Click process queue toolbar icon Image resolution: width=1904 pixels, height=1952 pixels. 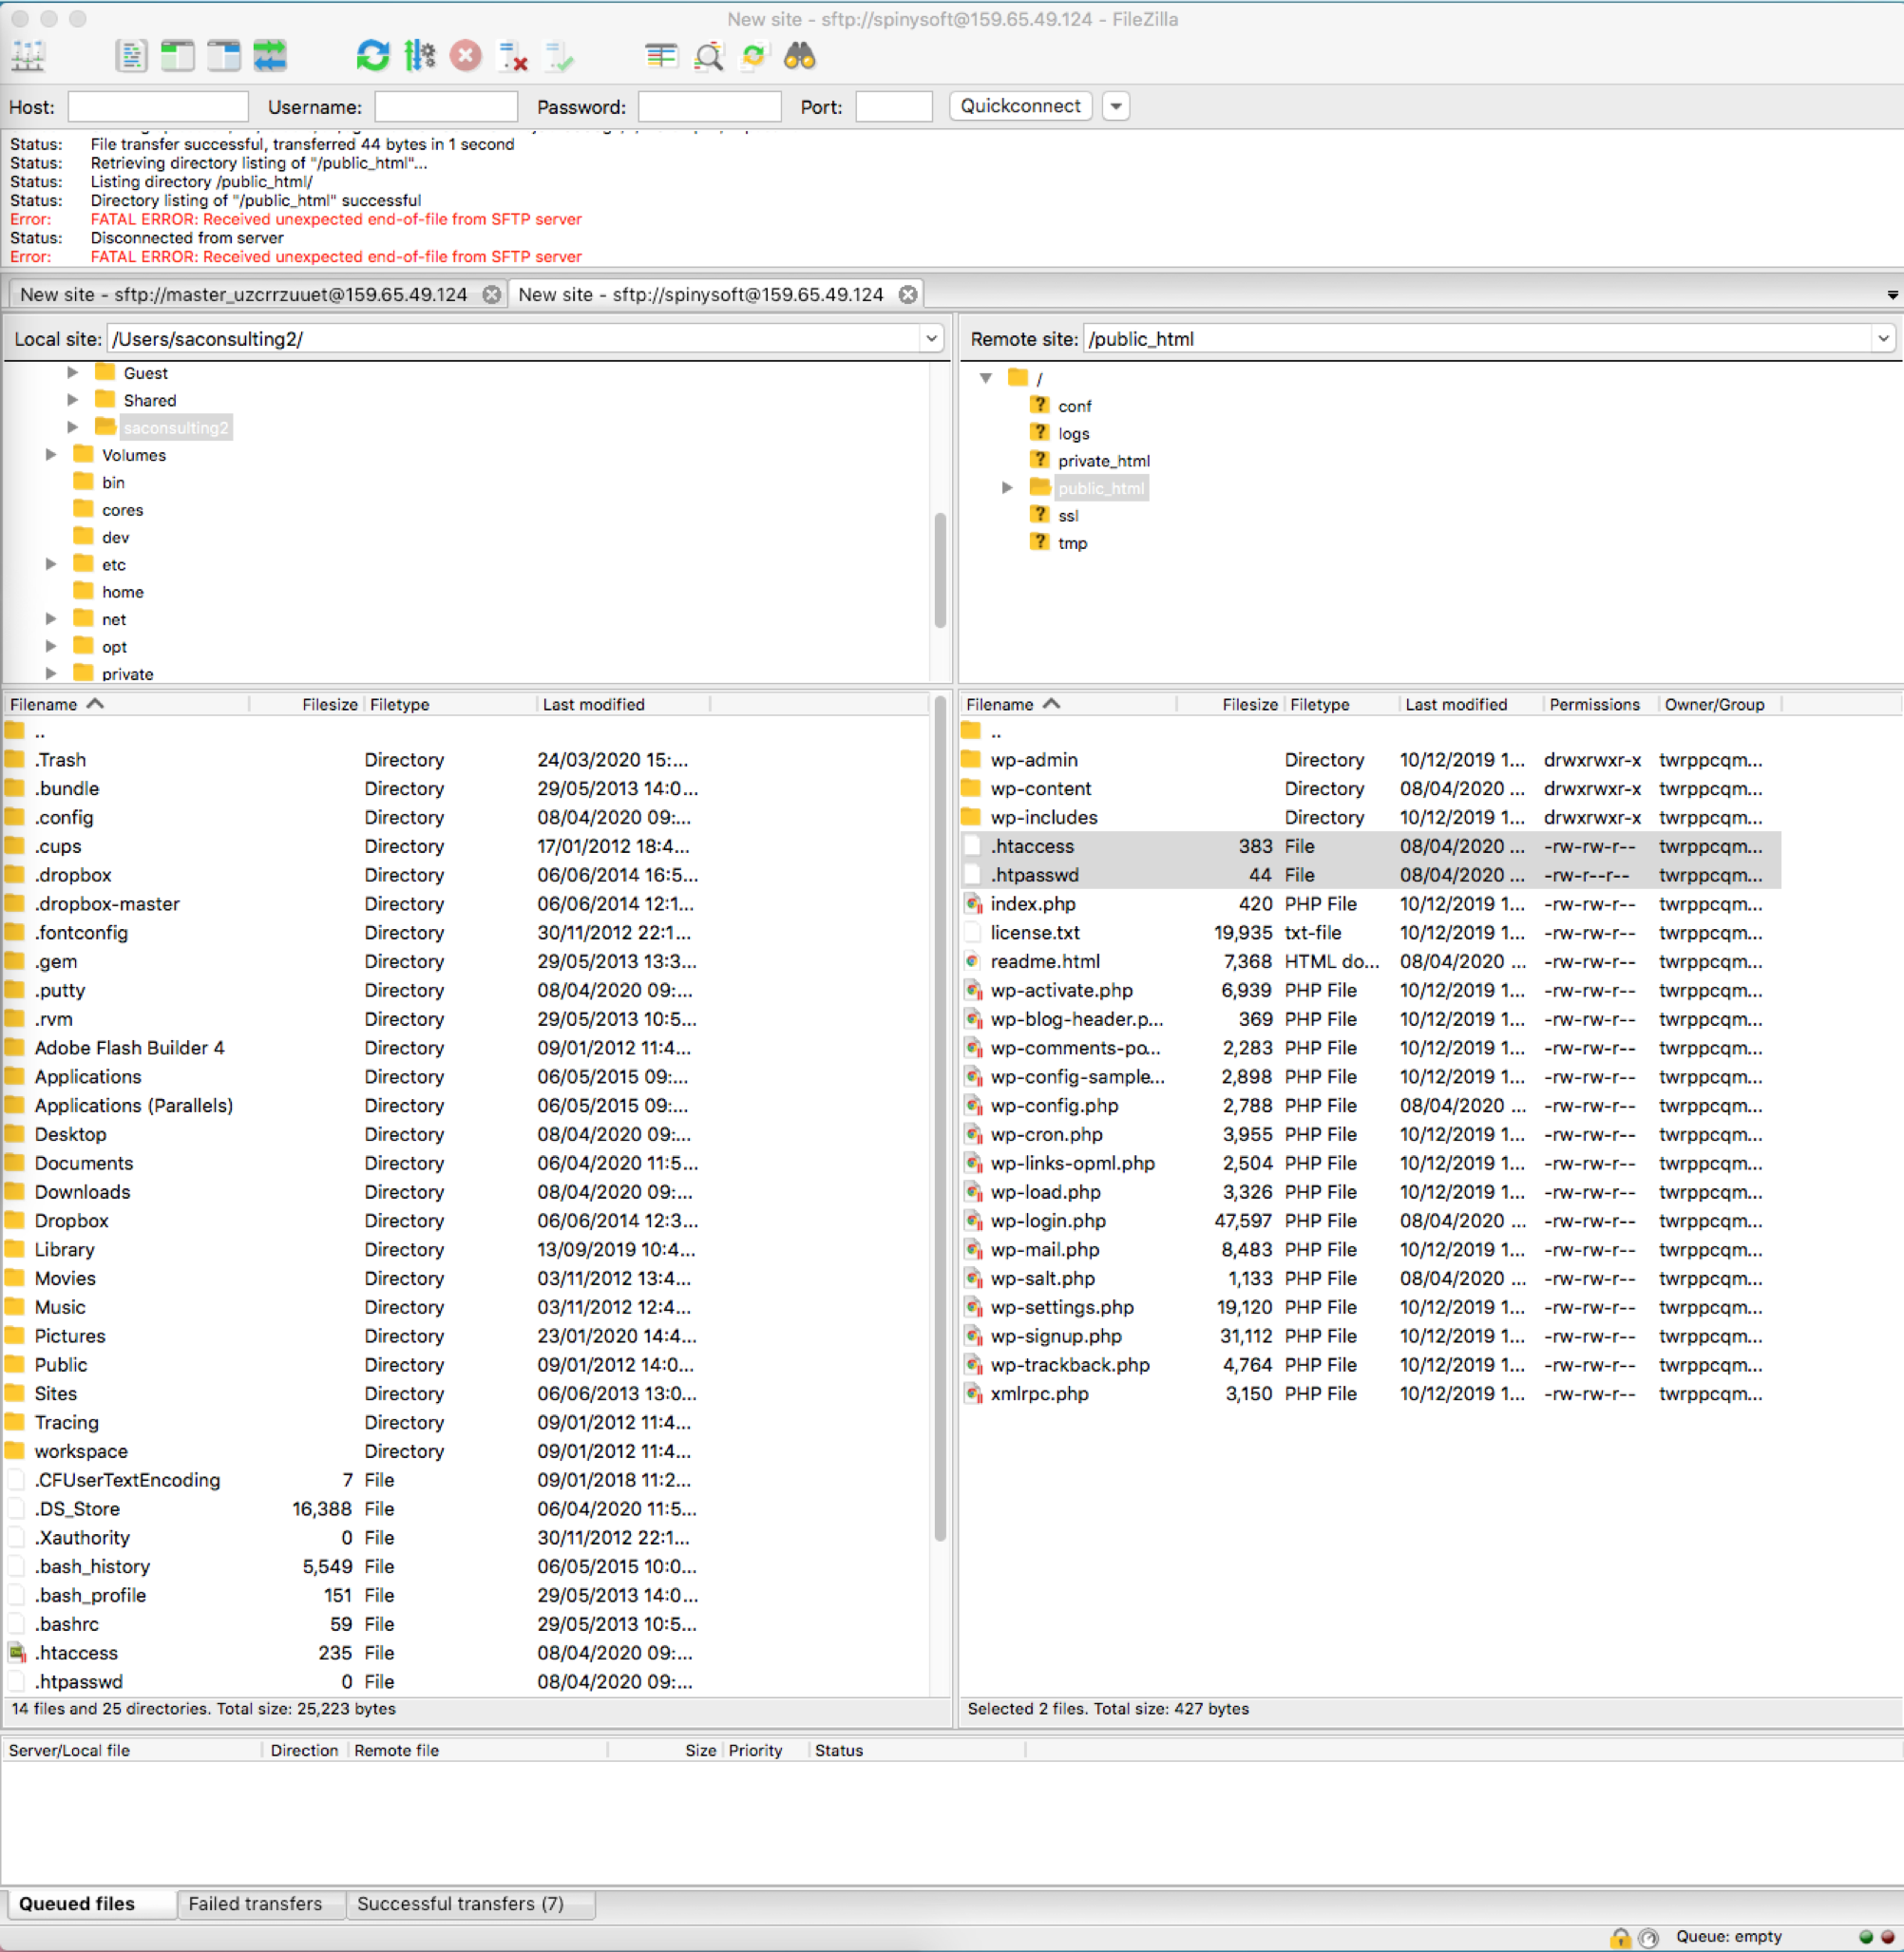point(419,56)
